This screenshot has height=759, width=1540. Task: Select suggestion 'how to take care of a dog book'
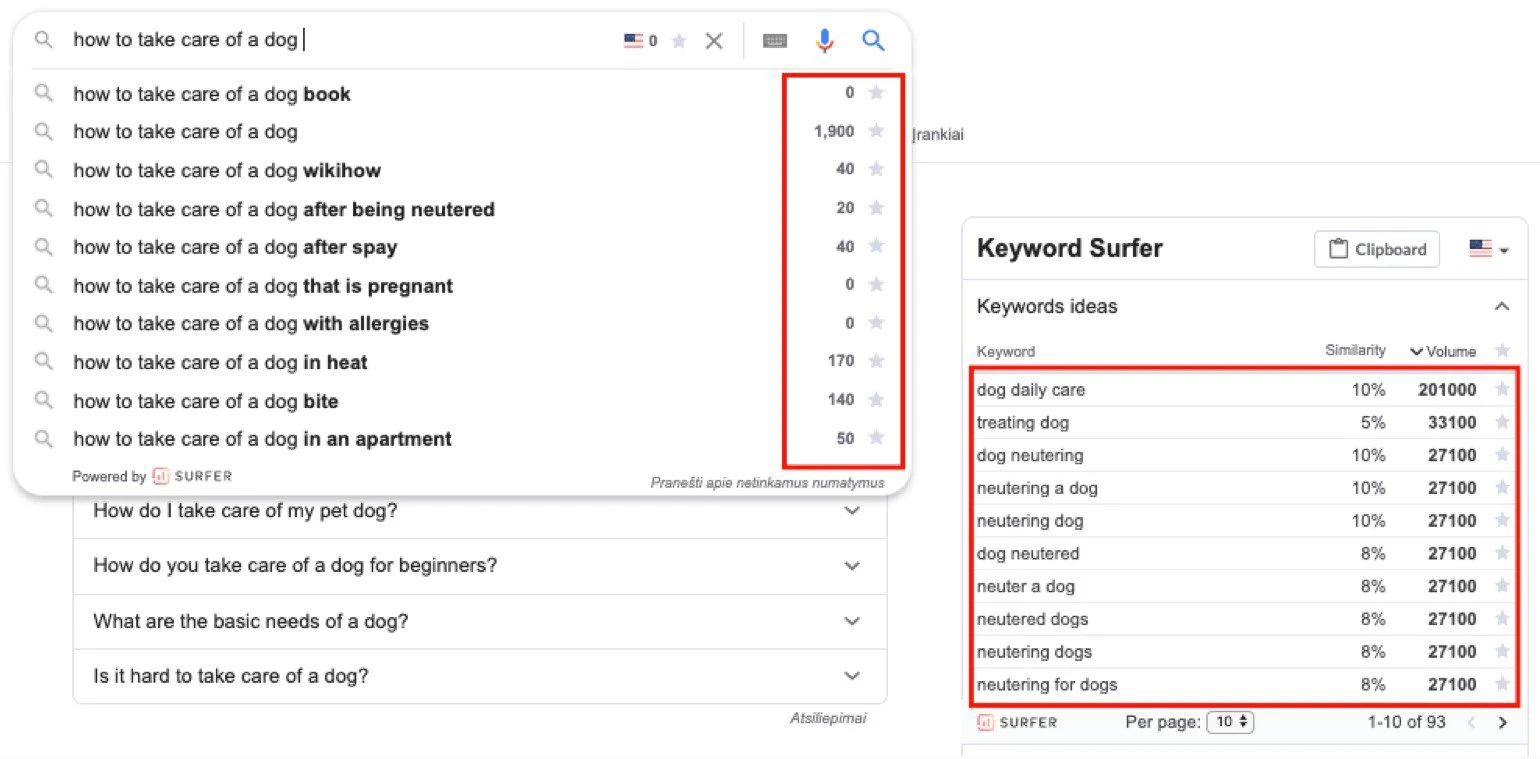coord(212,95)
